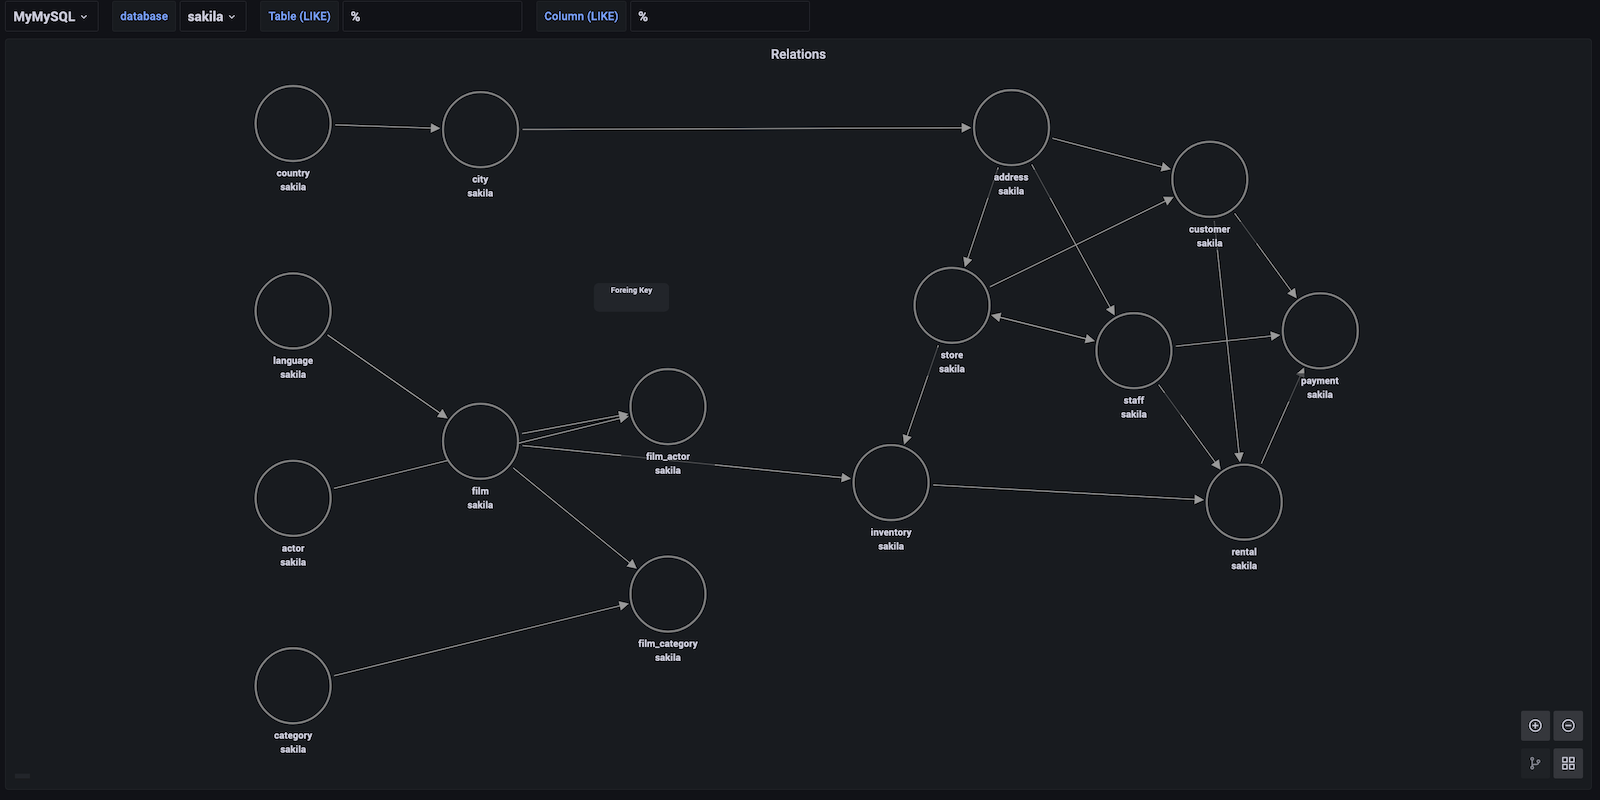Select the country node circle
Viewport: 1600px width, 800px height.
tap(293, 124)
